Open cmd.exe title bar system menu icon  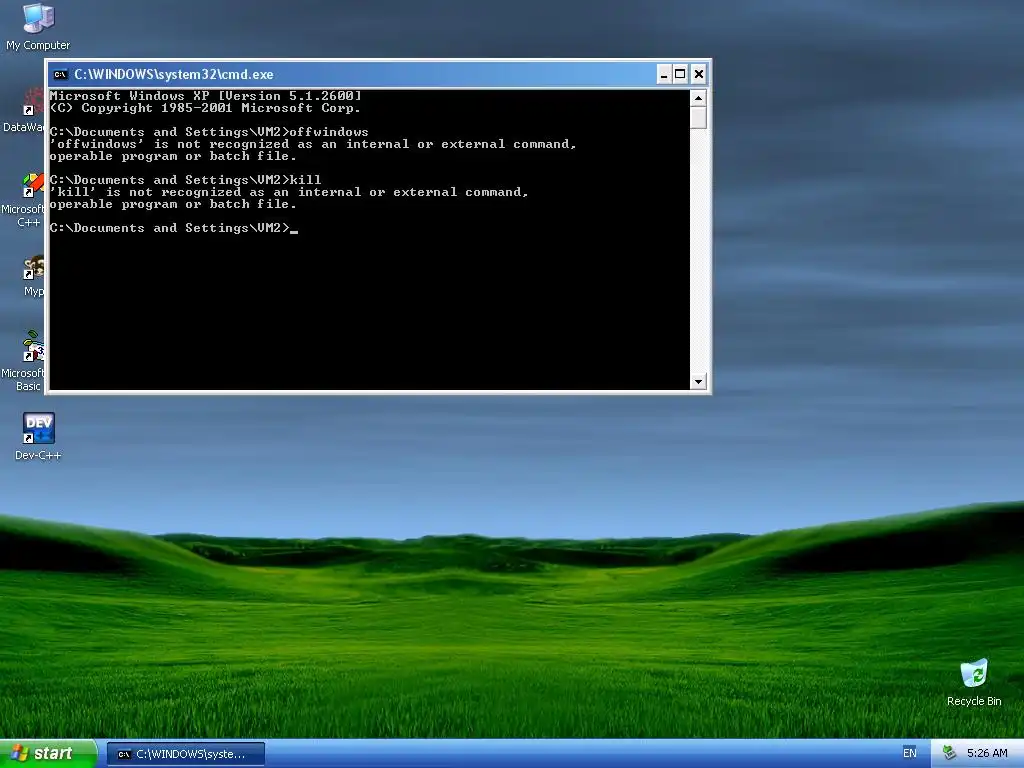61,74
